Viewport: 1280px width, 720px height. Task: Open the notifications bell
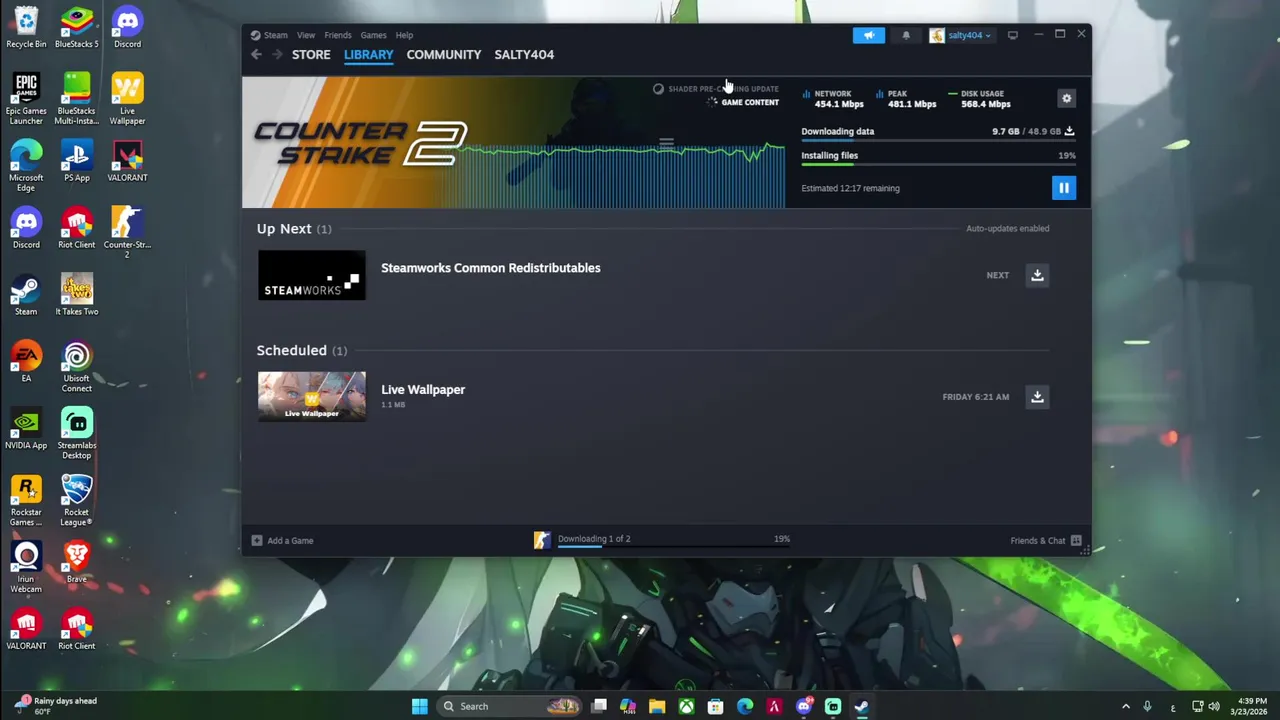[x=906, y=35]
